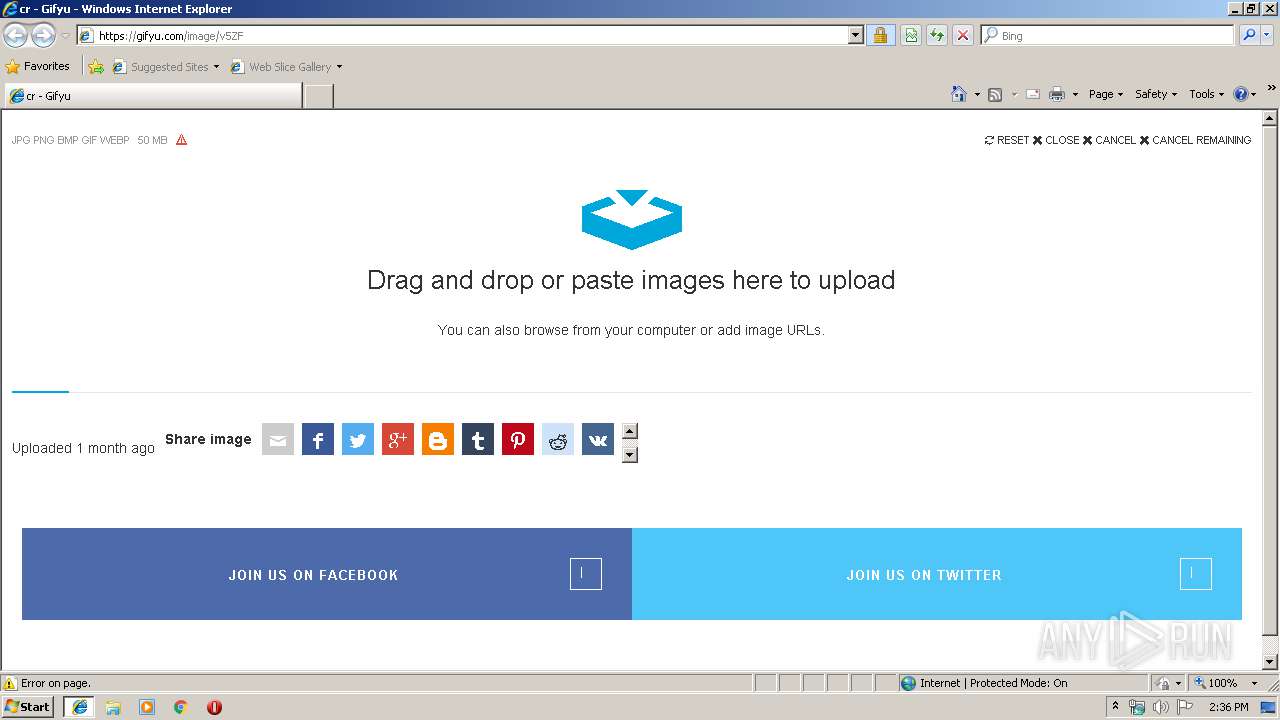Share image on Google Plus icon
1280x720 pixels.
point(398,439)
